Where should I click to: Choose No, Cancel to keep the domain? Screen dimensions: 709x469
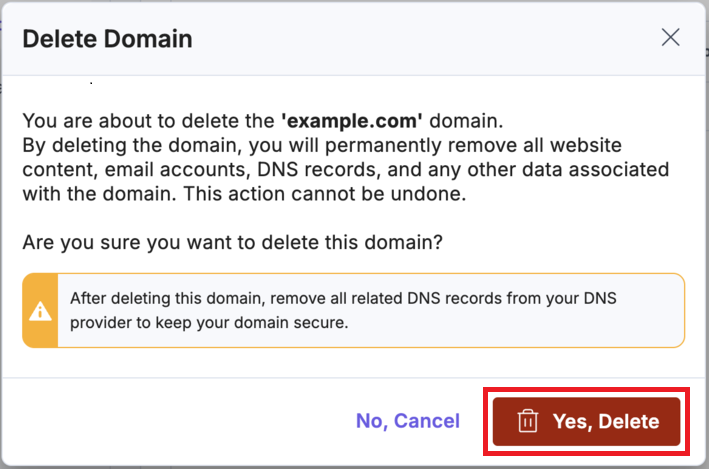408,421
